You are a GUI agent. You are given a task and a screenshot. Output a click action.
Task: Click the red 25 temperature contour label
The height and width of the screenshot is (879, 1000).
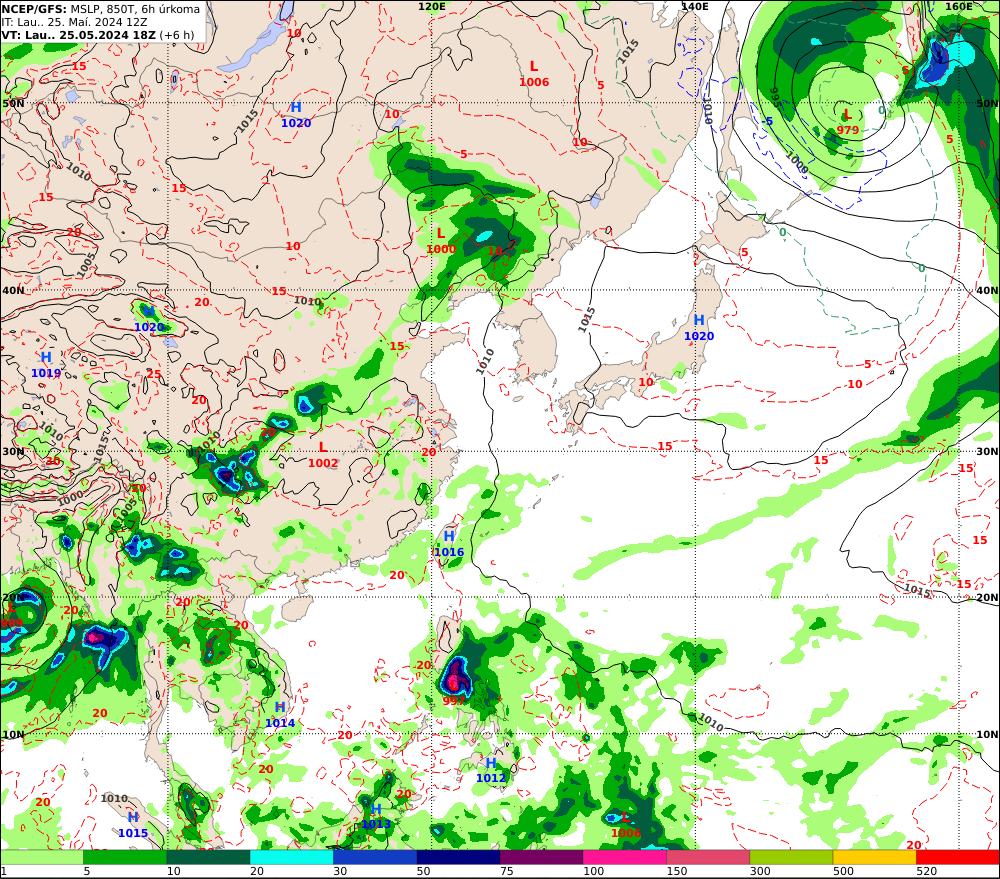(154, 373)
